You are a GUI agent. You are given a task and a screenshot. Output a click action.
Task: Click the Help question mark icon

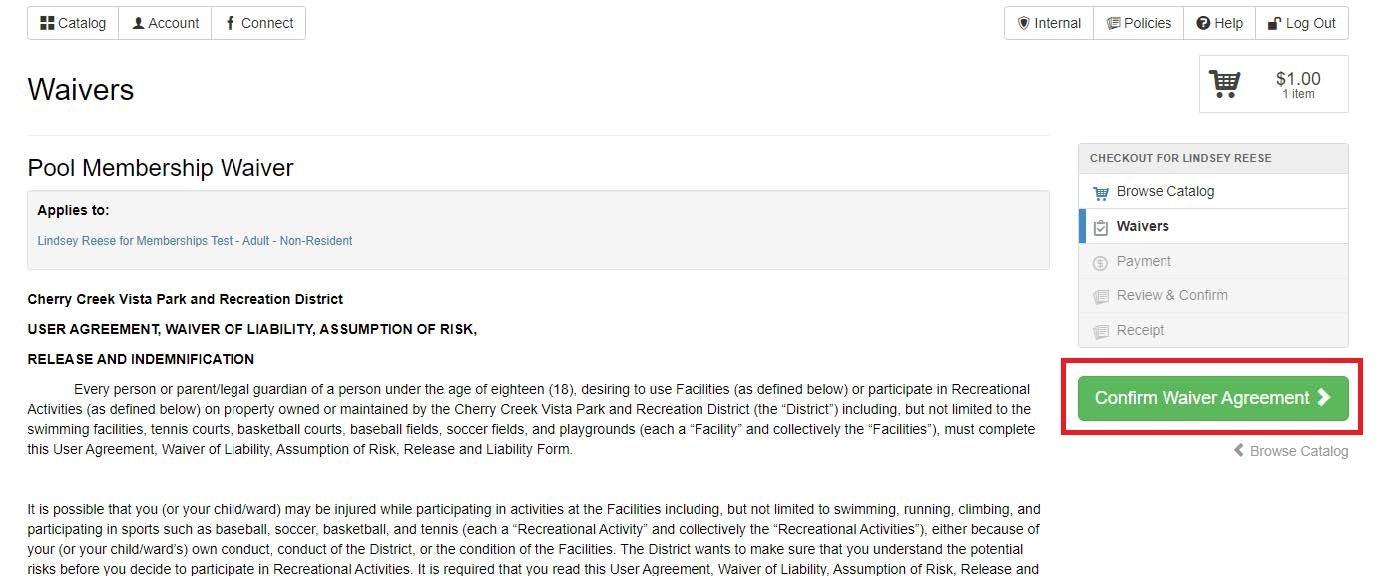tap(1203, 23)
